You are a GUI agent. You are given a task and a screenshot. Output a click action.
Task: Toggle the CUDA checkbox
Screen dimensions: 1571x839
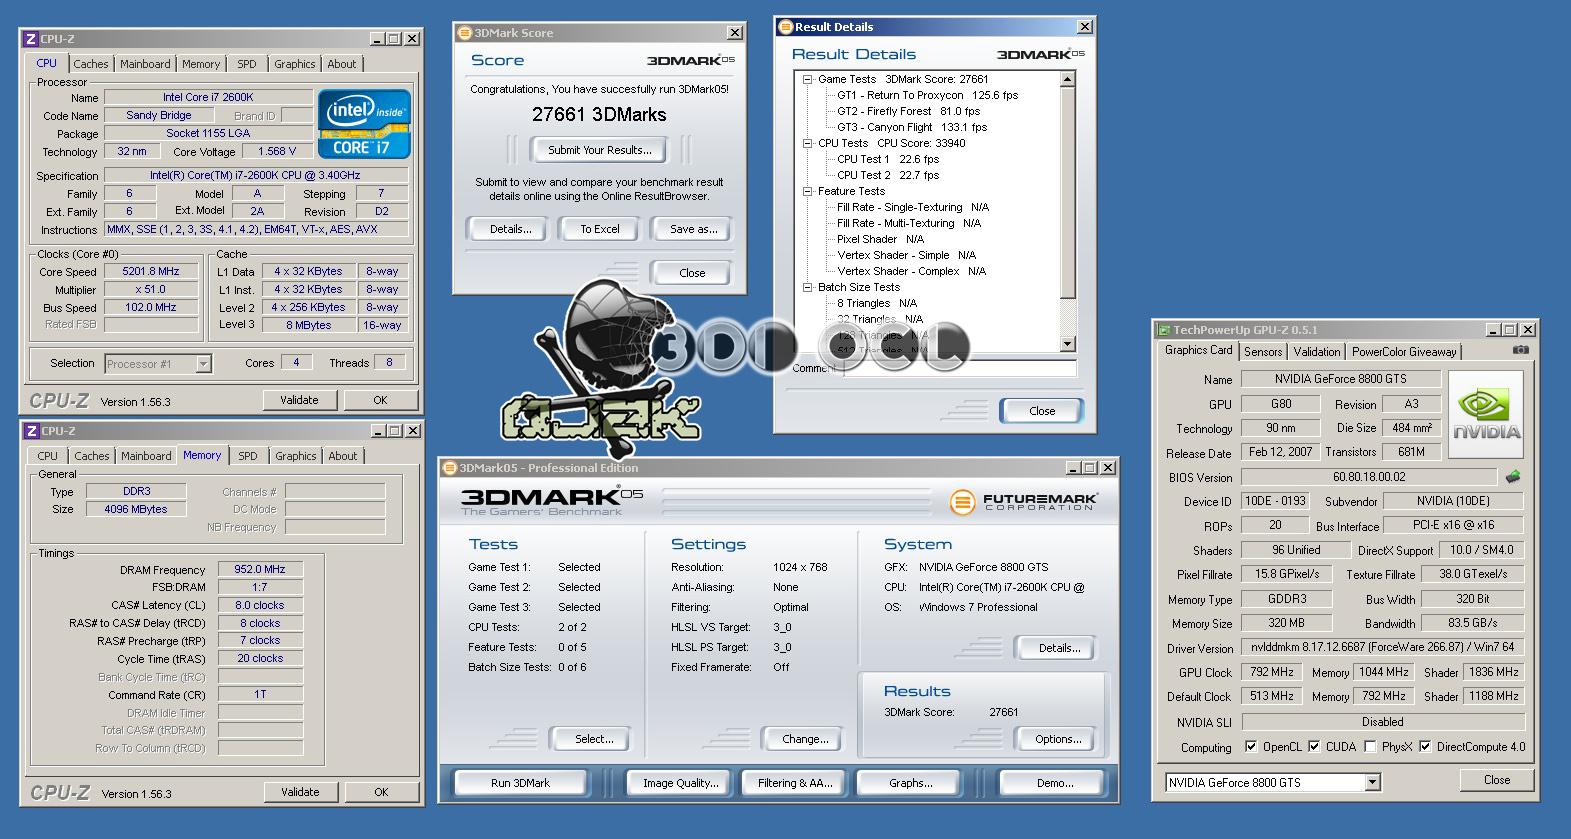[x=1314, y=746]
